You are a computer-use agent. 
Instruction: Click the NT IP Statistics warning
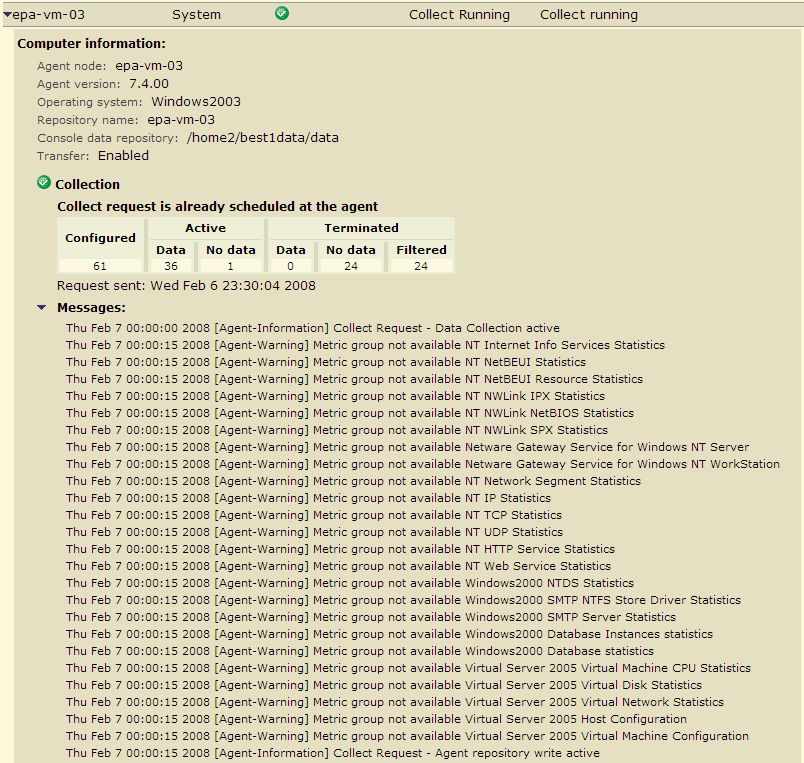(x=308, y=498)
